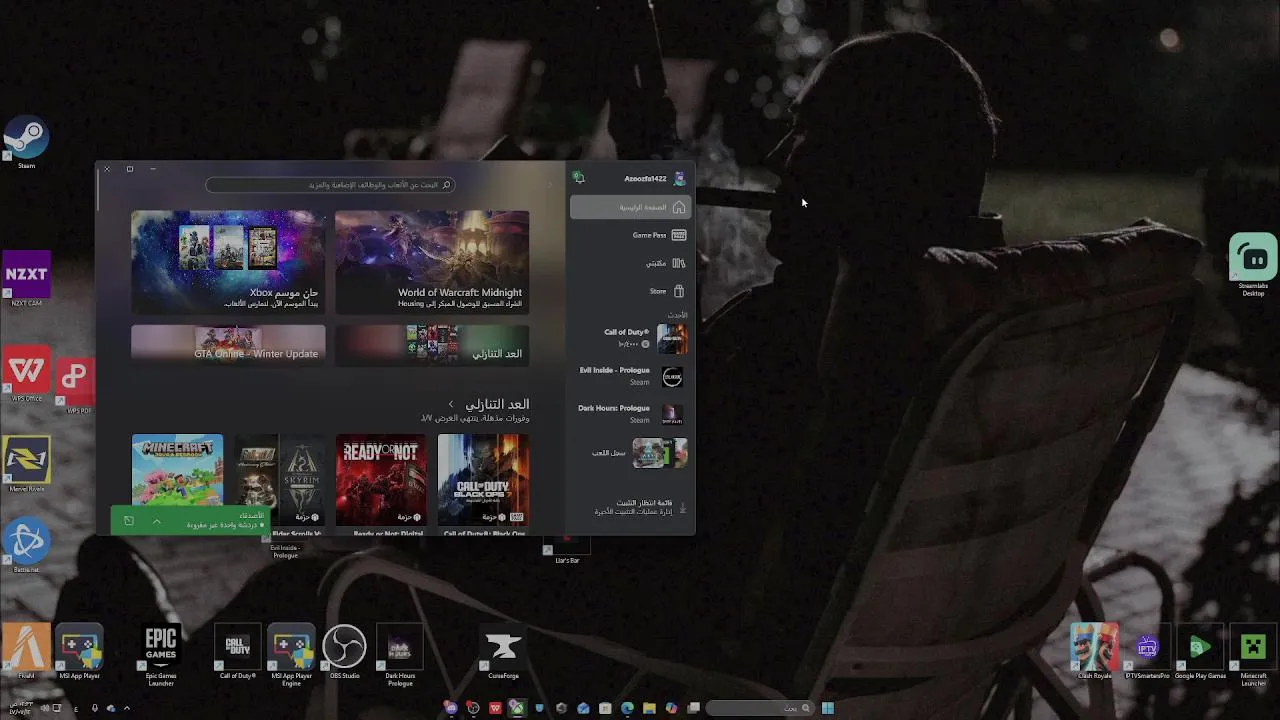Go to the Xbox home page tab

(x=630, y=207)
